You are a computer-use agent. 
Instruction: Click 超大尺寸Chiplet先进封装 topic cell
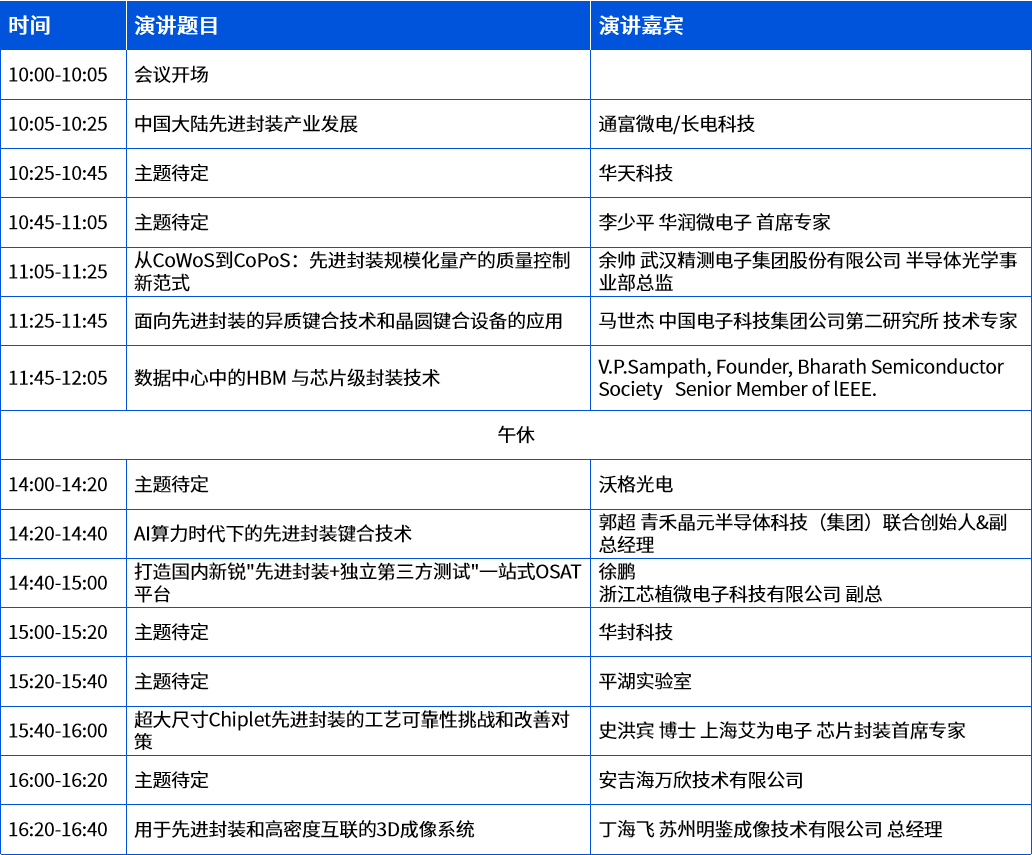click(x=358, y=731)
